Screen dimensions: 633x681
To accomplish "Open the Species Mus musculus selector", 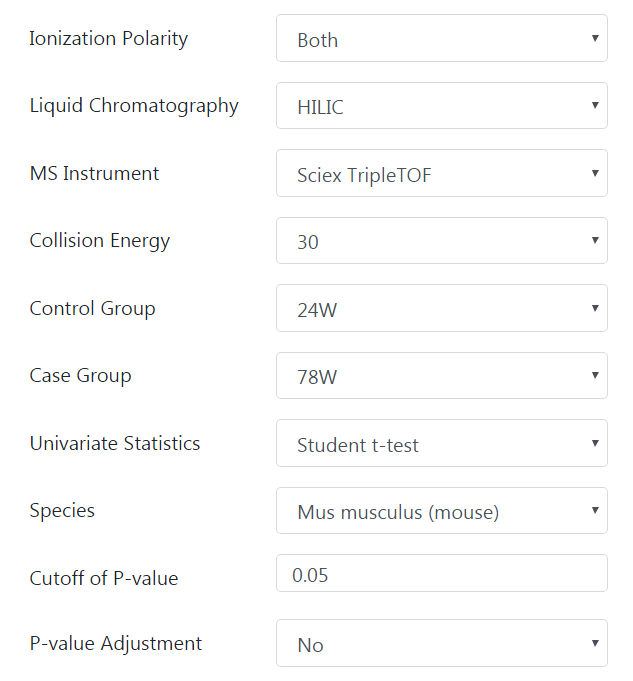I will click(x=441, y=511).
